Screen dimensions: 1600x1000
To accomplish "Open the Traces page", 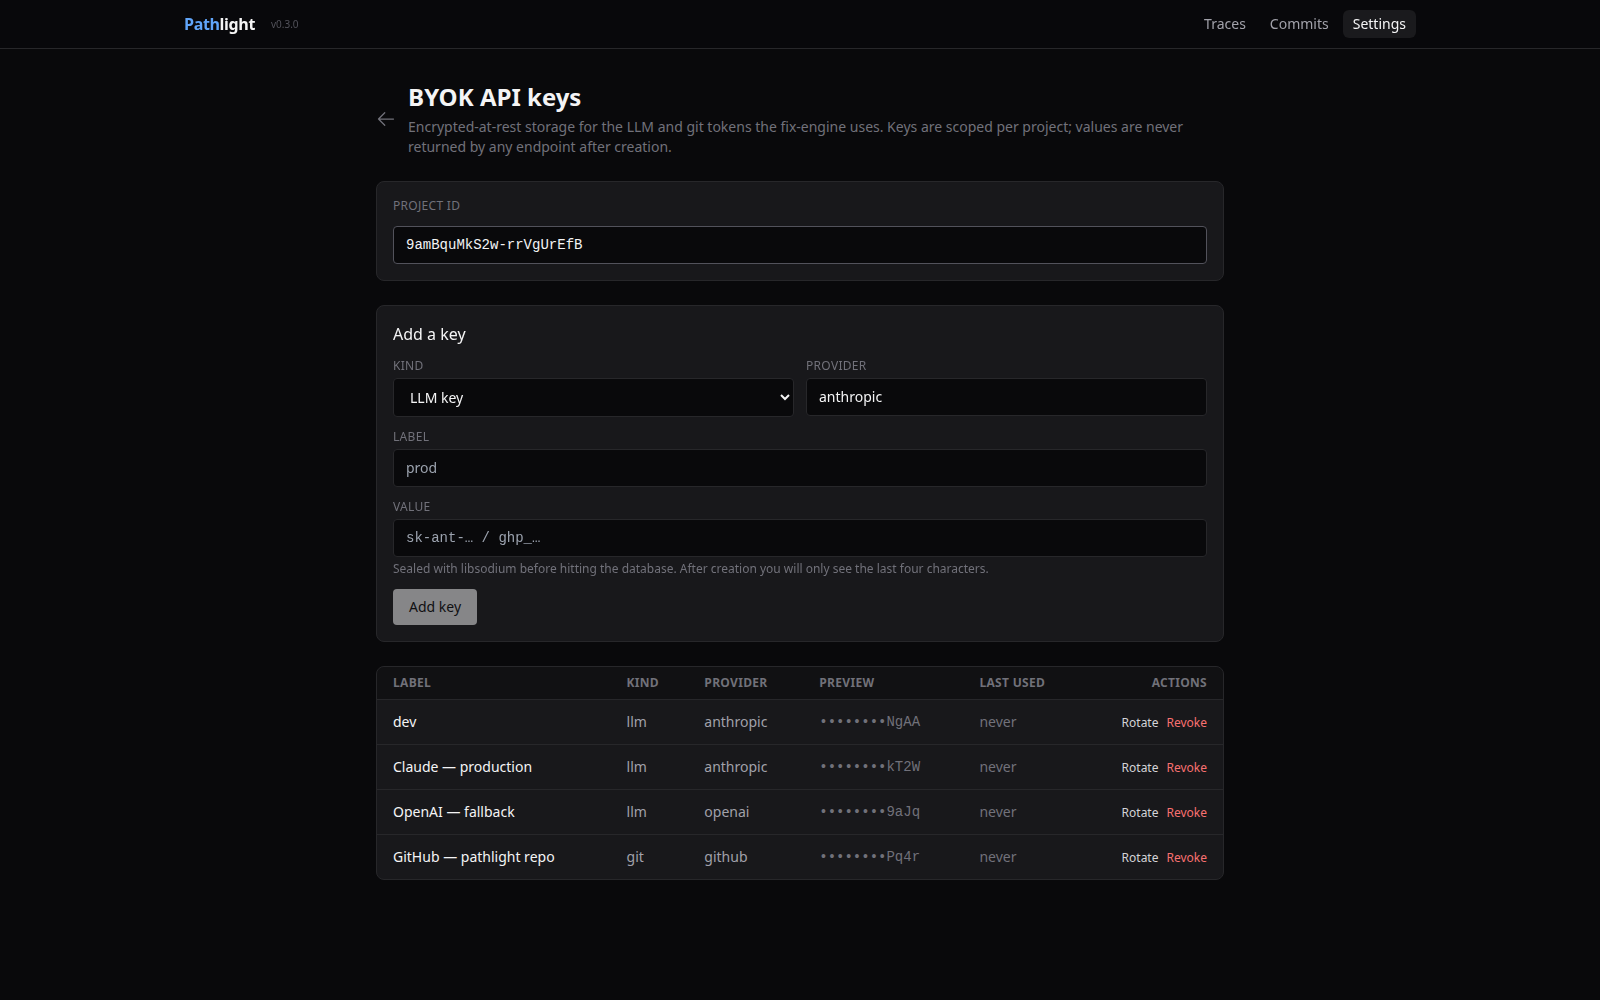I will pyautogui.click(x=1224, y=24).
